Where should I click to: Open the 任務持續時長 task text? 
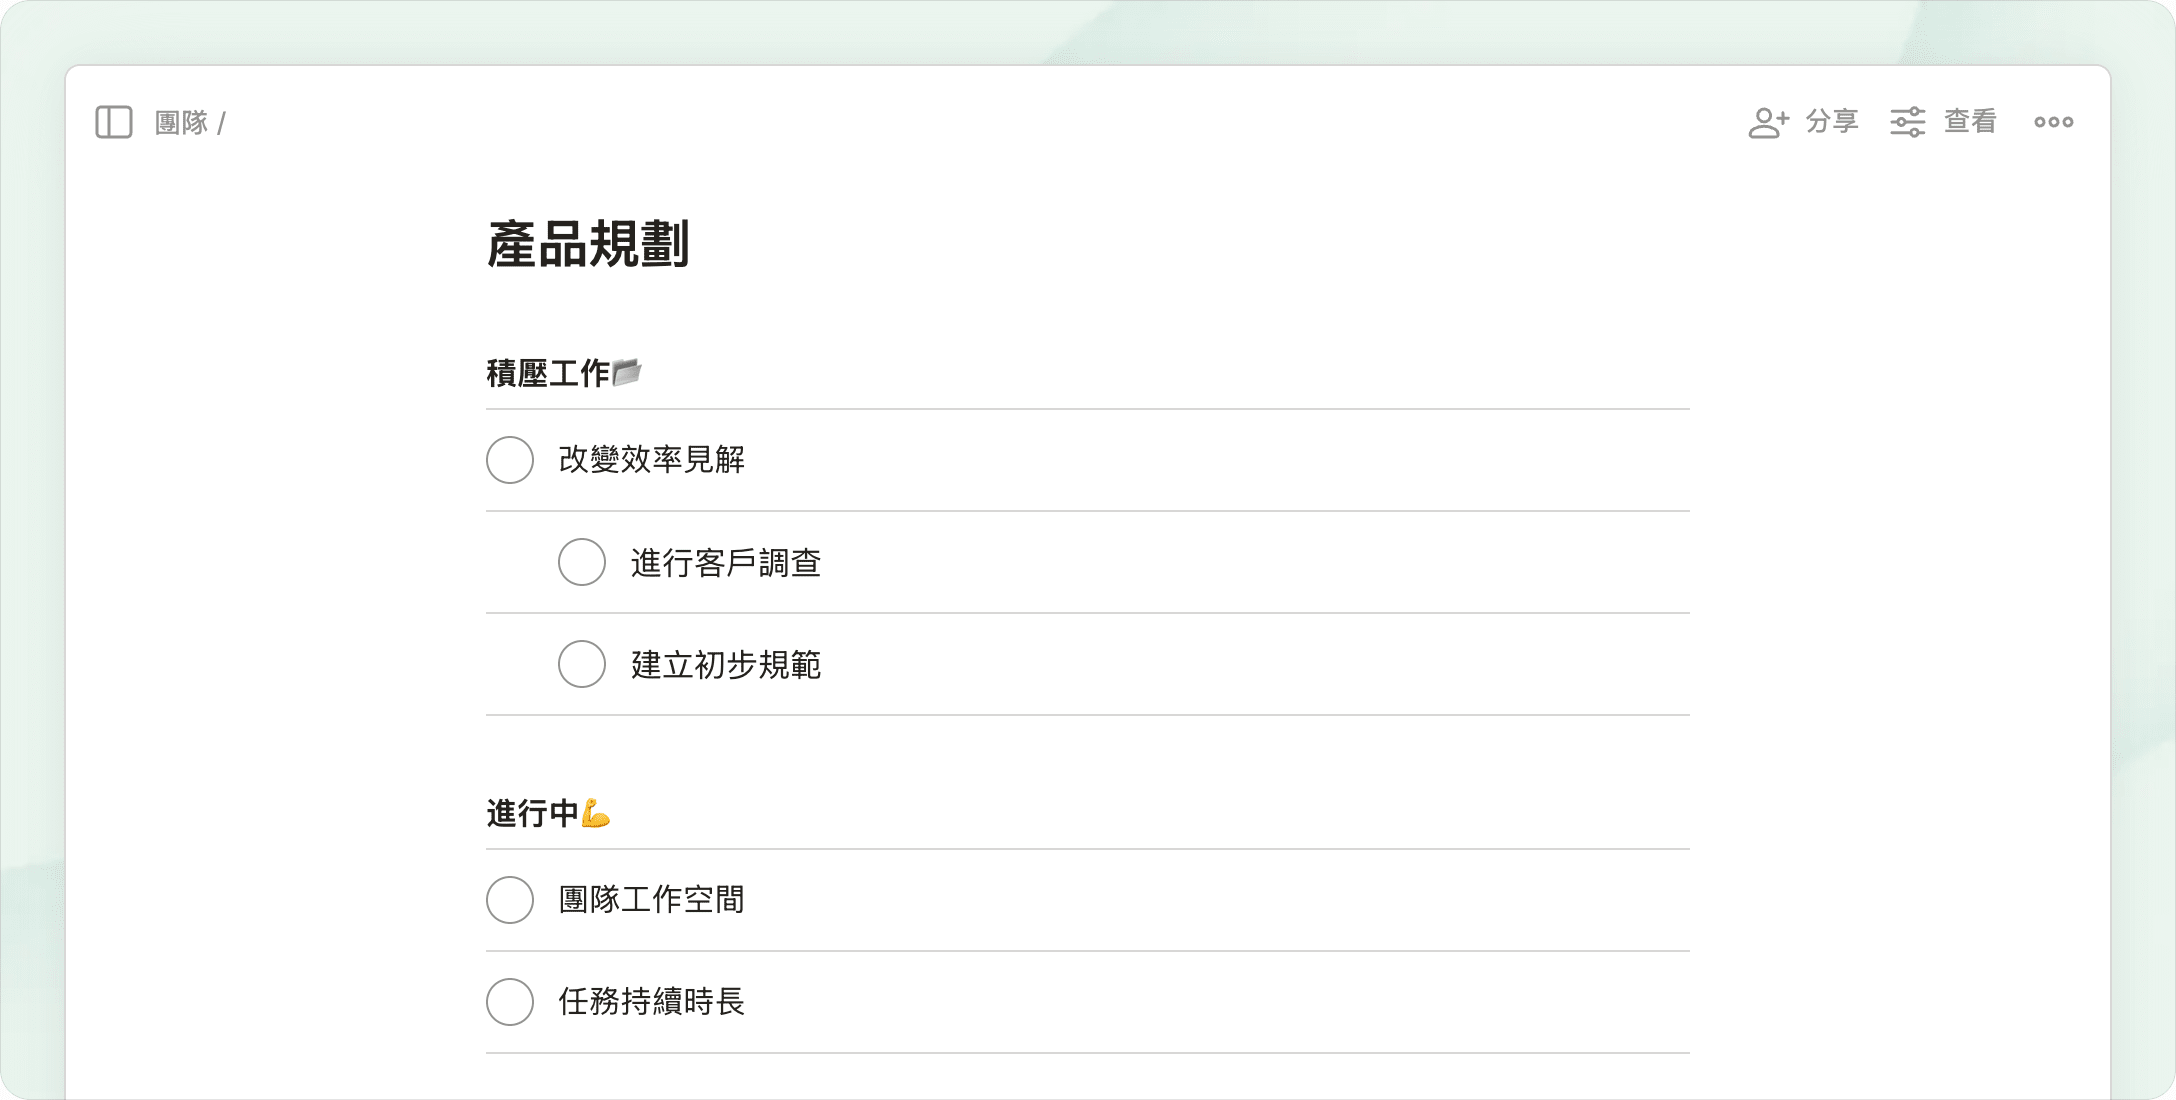coord(651,1002)
